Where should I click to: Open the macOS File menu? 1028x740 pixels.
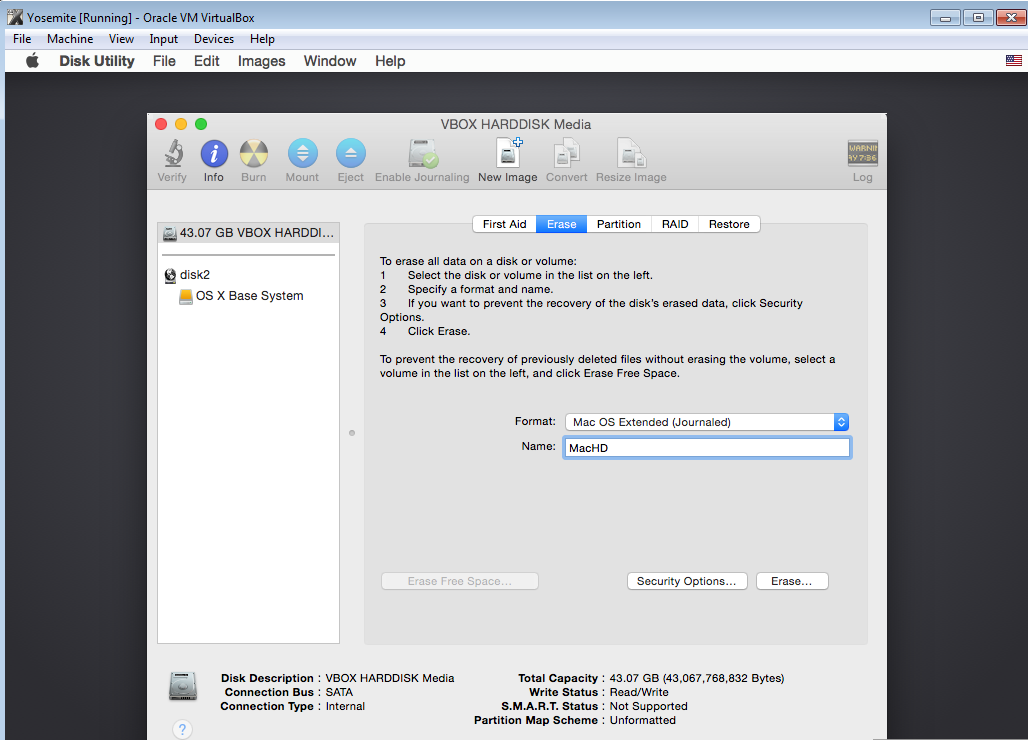[164, 61]
